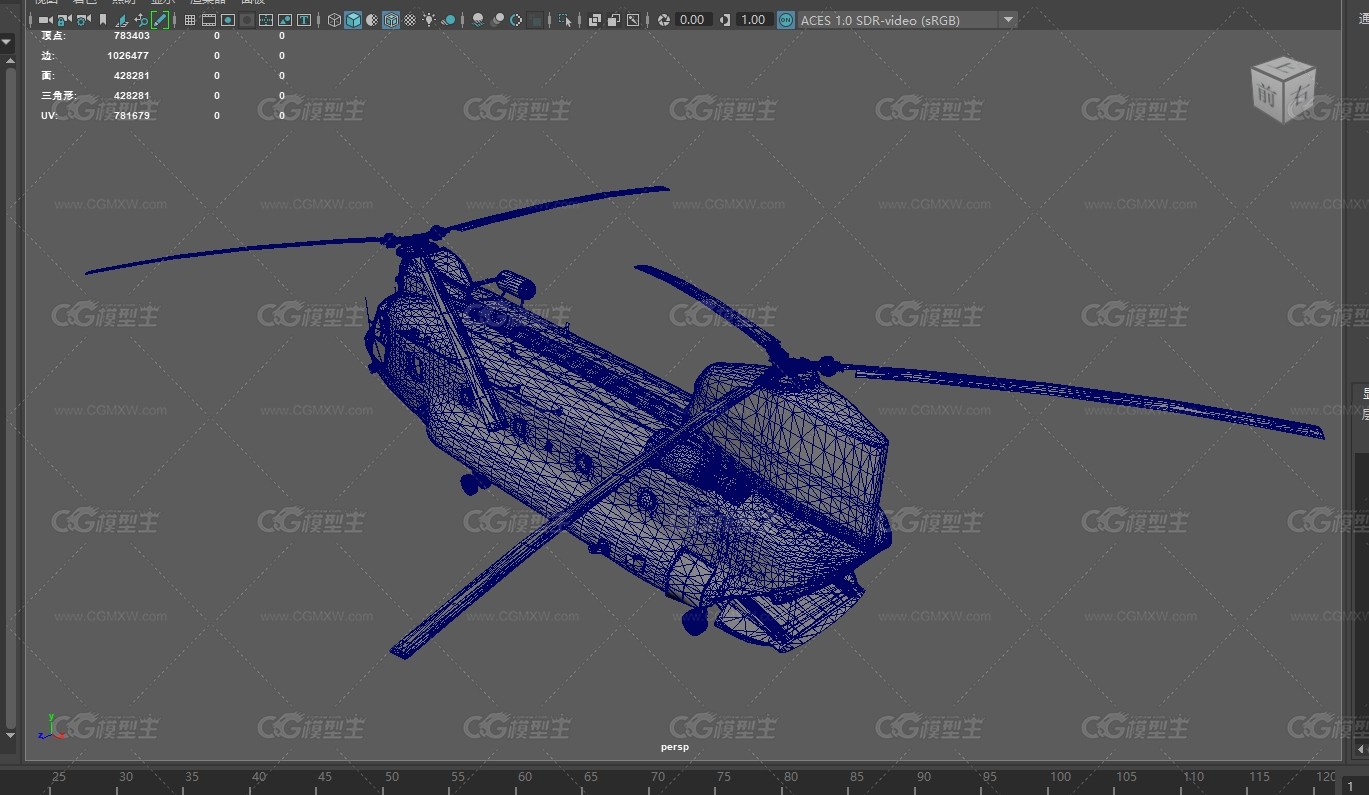Click the X-Ray Active Components icon
The height and width of the screenshot is (795, 1369).
(x=614, y=20)
